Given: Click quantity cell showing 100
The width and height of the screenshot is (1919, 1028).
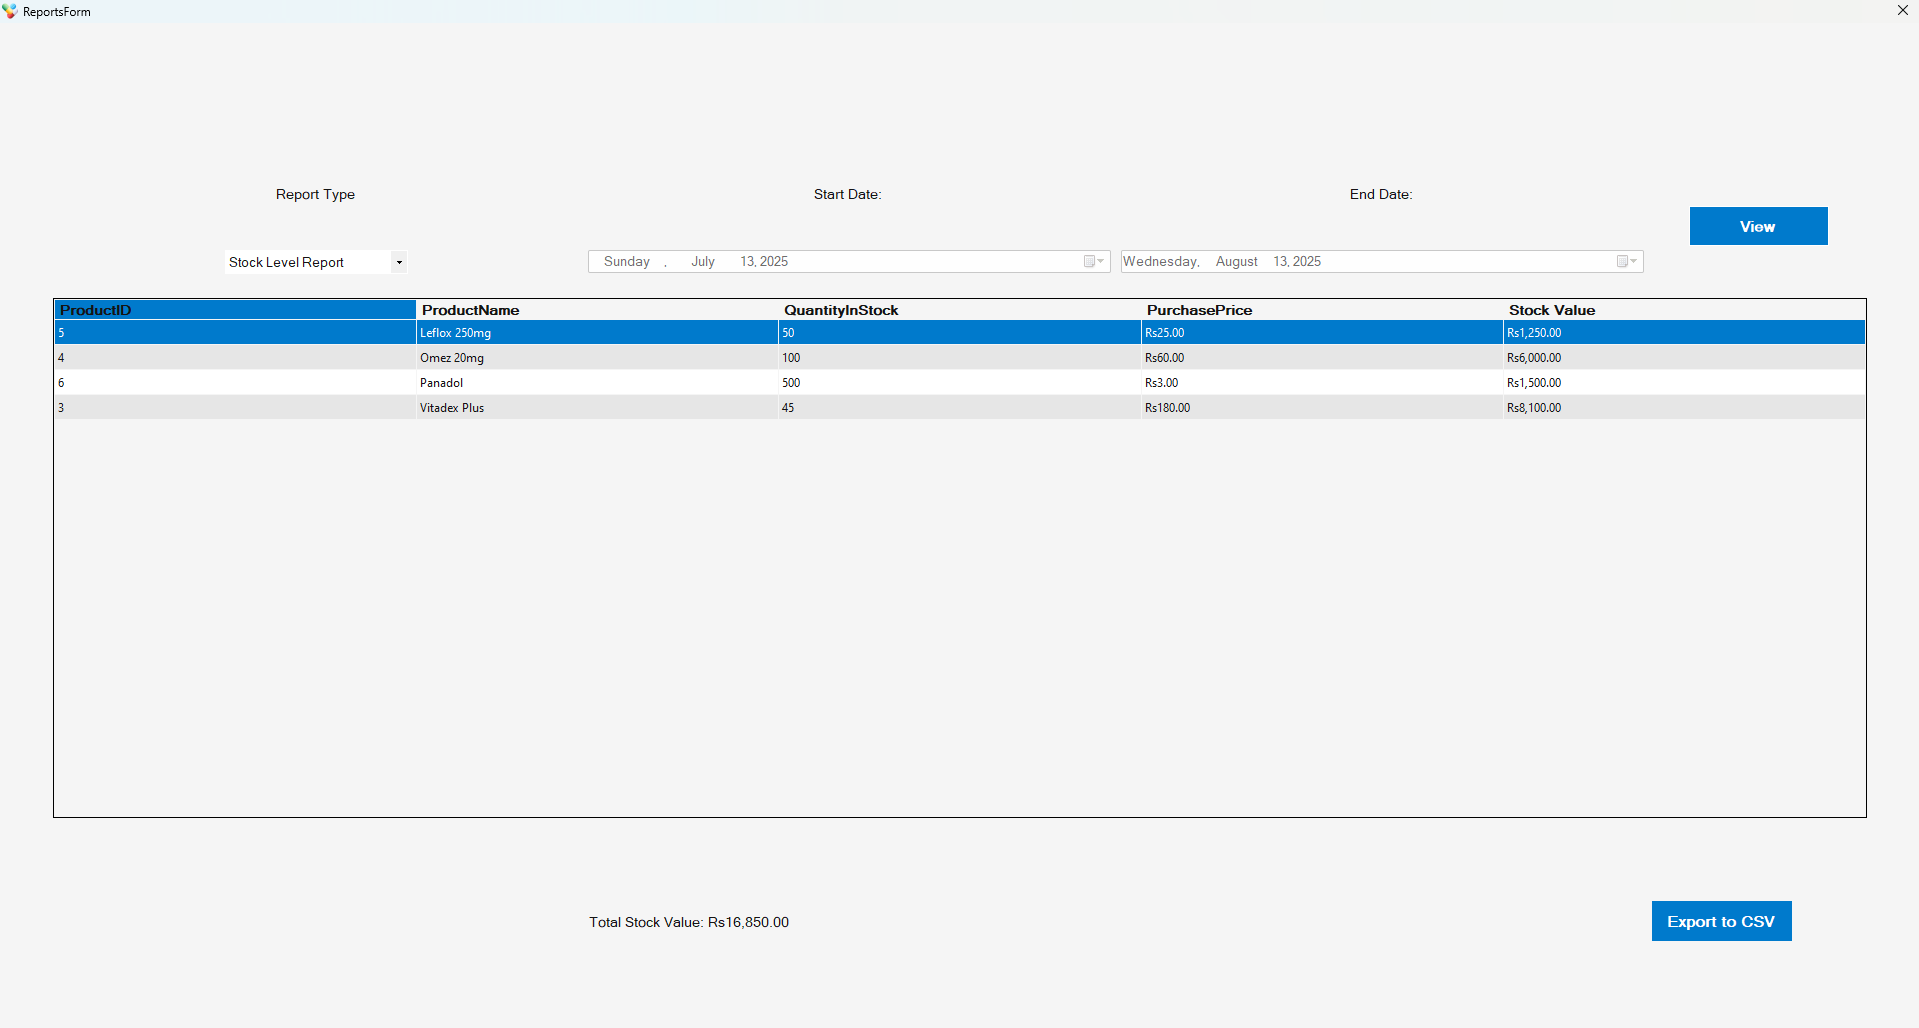Looking at the screenshot, I should coord(960,358).
